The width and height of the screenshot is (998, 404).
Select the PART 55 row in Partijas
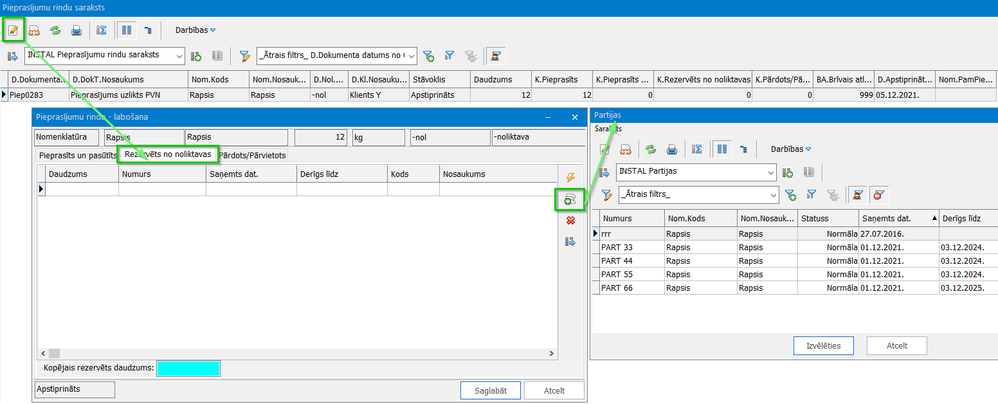[x=795, y=275]
